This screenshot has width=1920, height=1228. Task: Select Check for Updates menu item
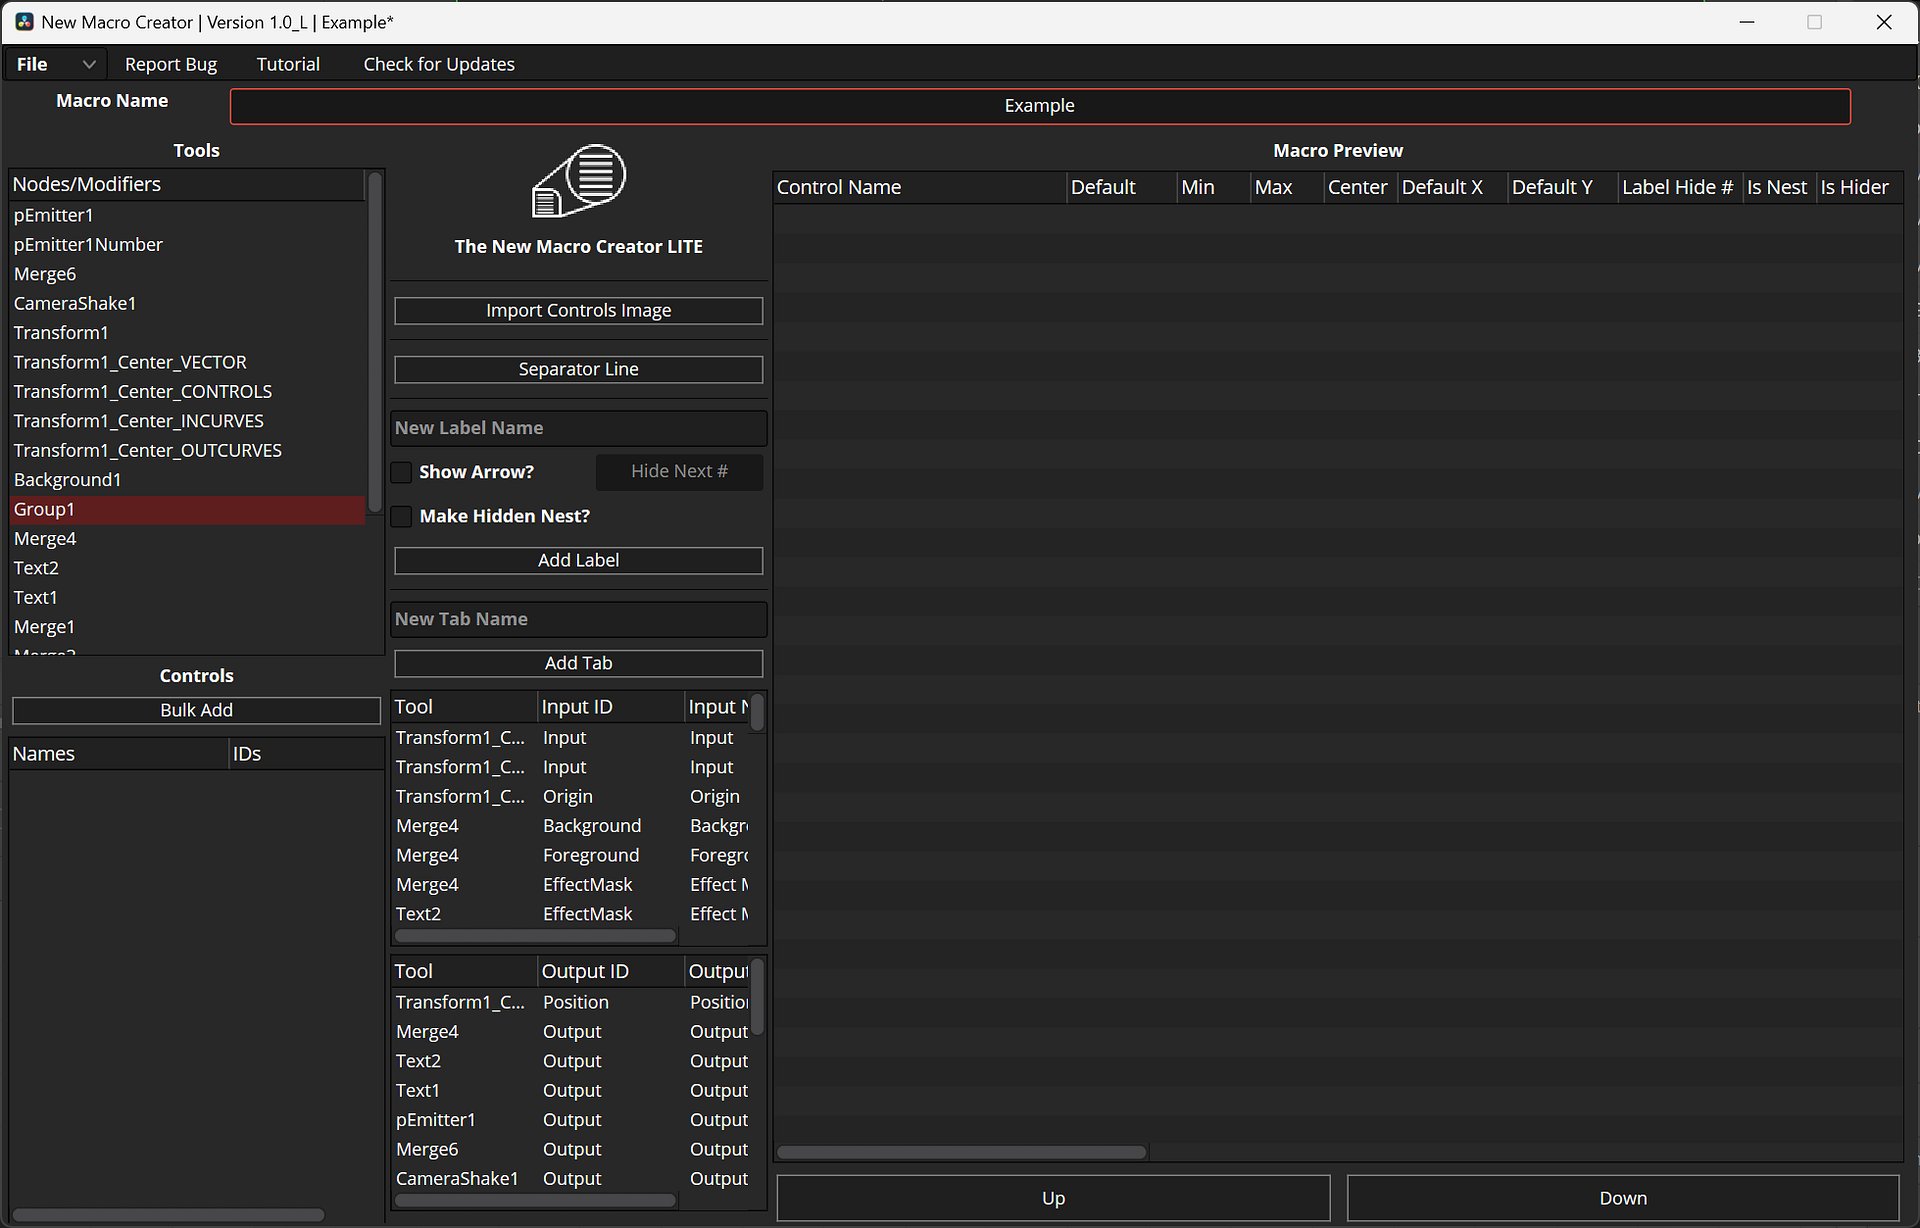[439, 64]
